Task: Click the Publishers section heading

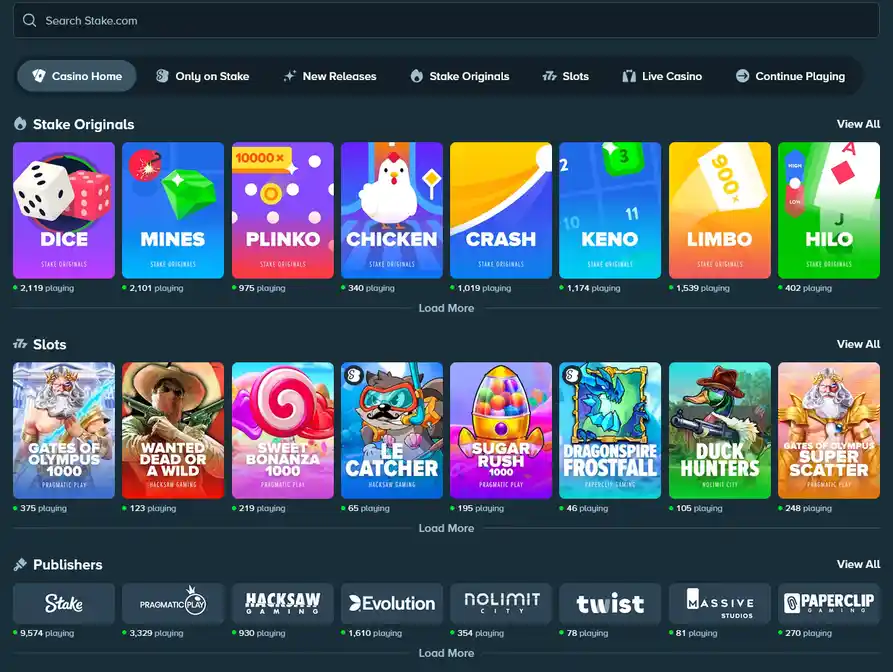Action: [x=68, y=565]
